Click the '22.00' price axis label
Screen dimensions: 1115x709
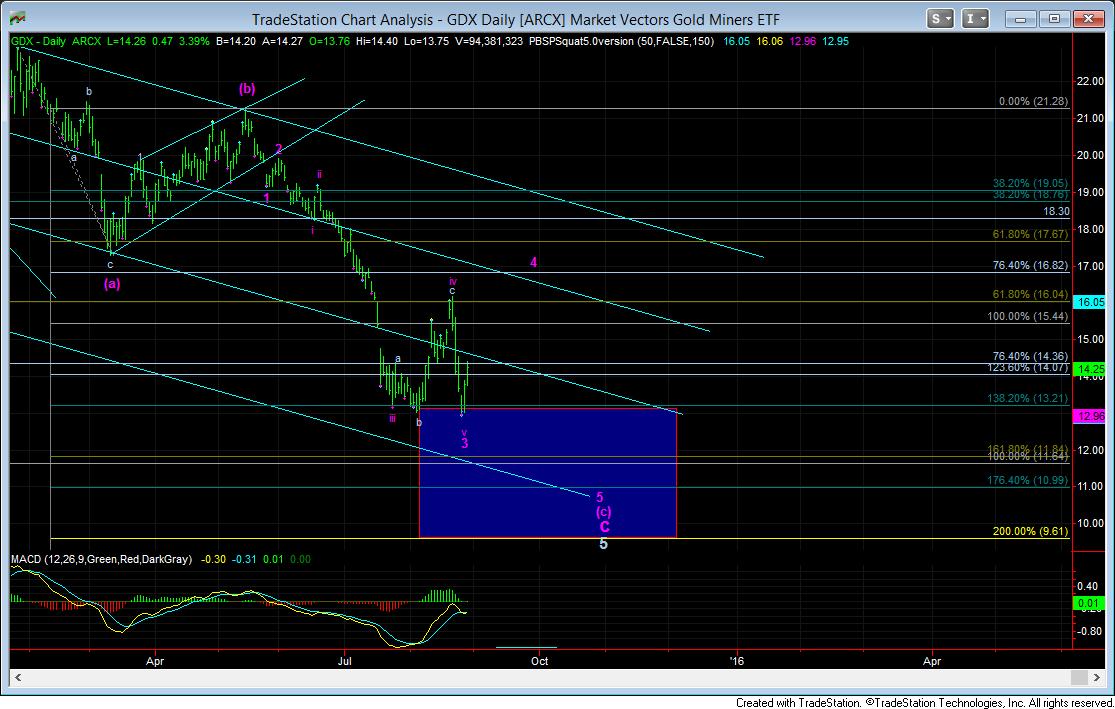1090,81
